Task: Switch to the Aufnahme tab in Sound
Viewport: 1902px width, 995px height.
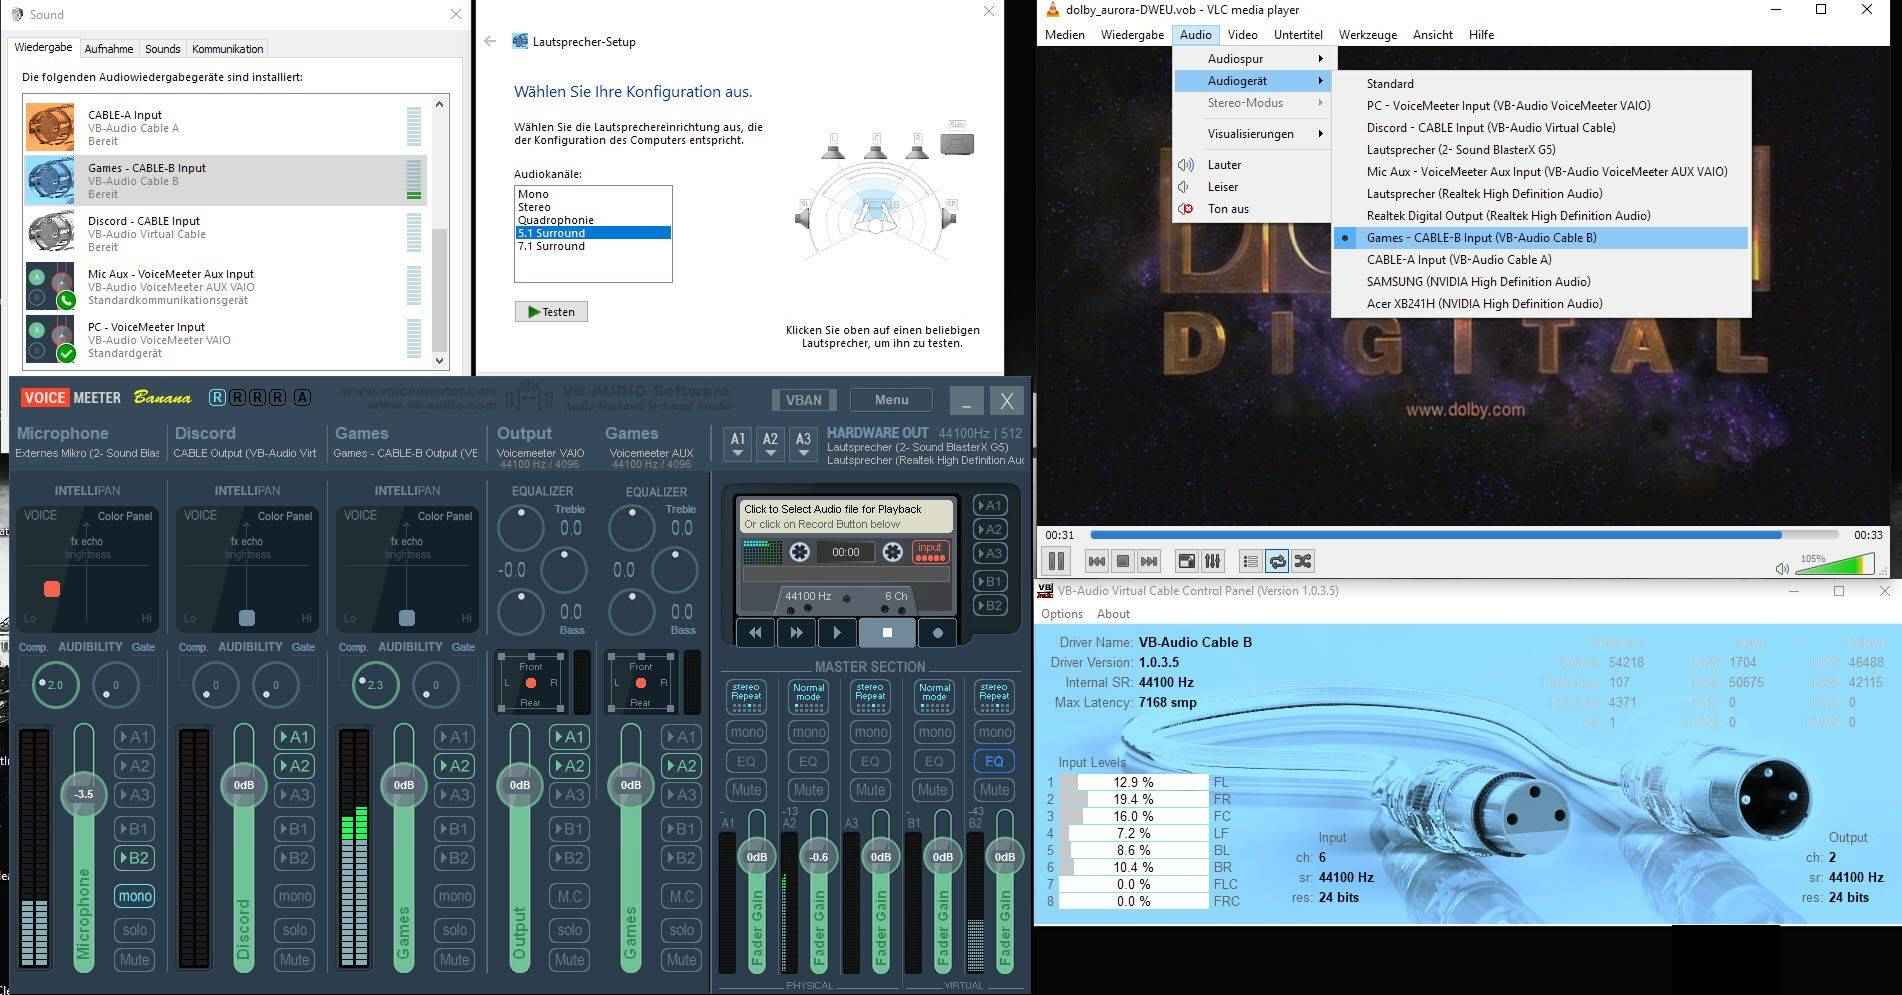Action: [x=108, y=49]
